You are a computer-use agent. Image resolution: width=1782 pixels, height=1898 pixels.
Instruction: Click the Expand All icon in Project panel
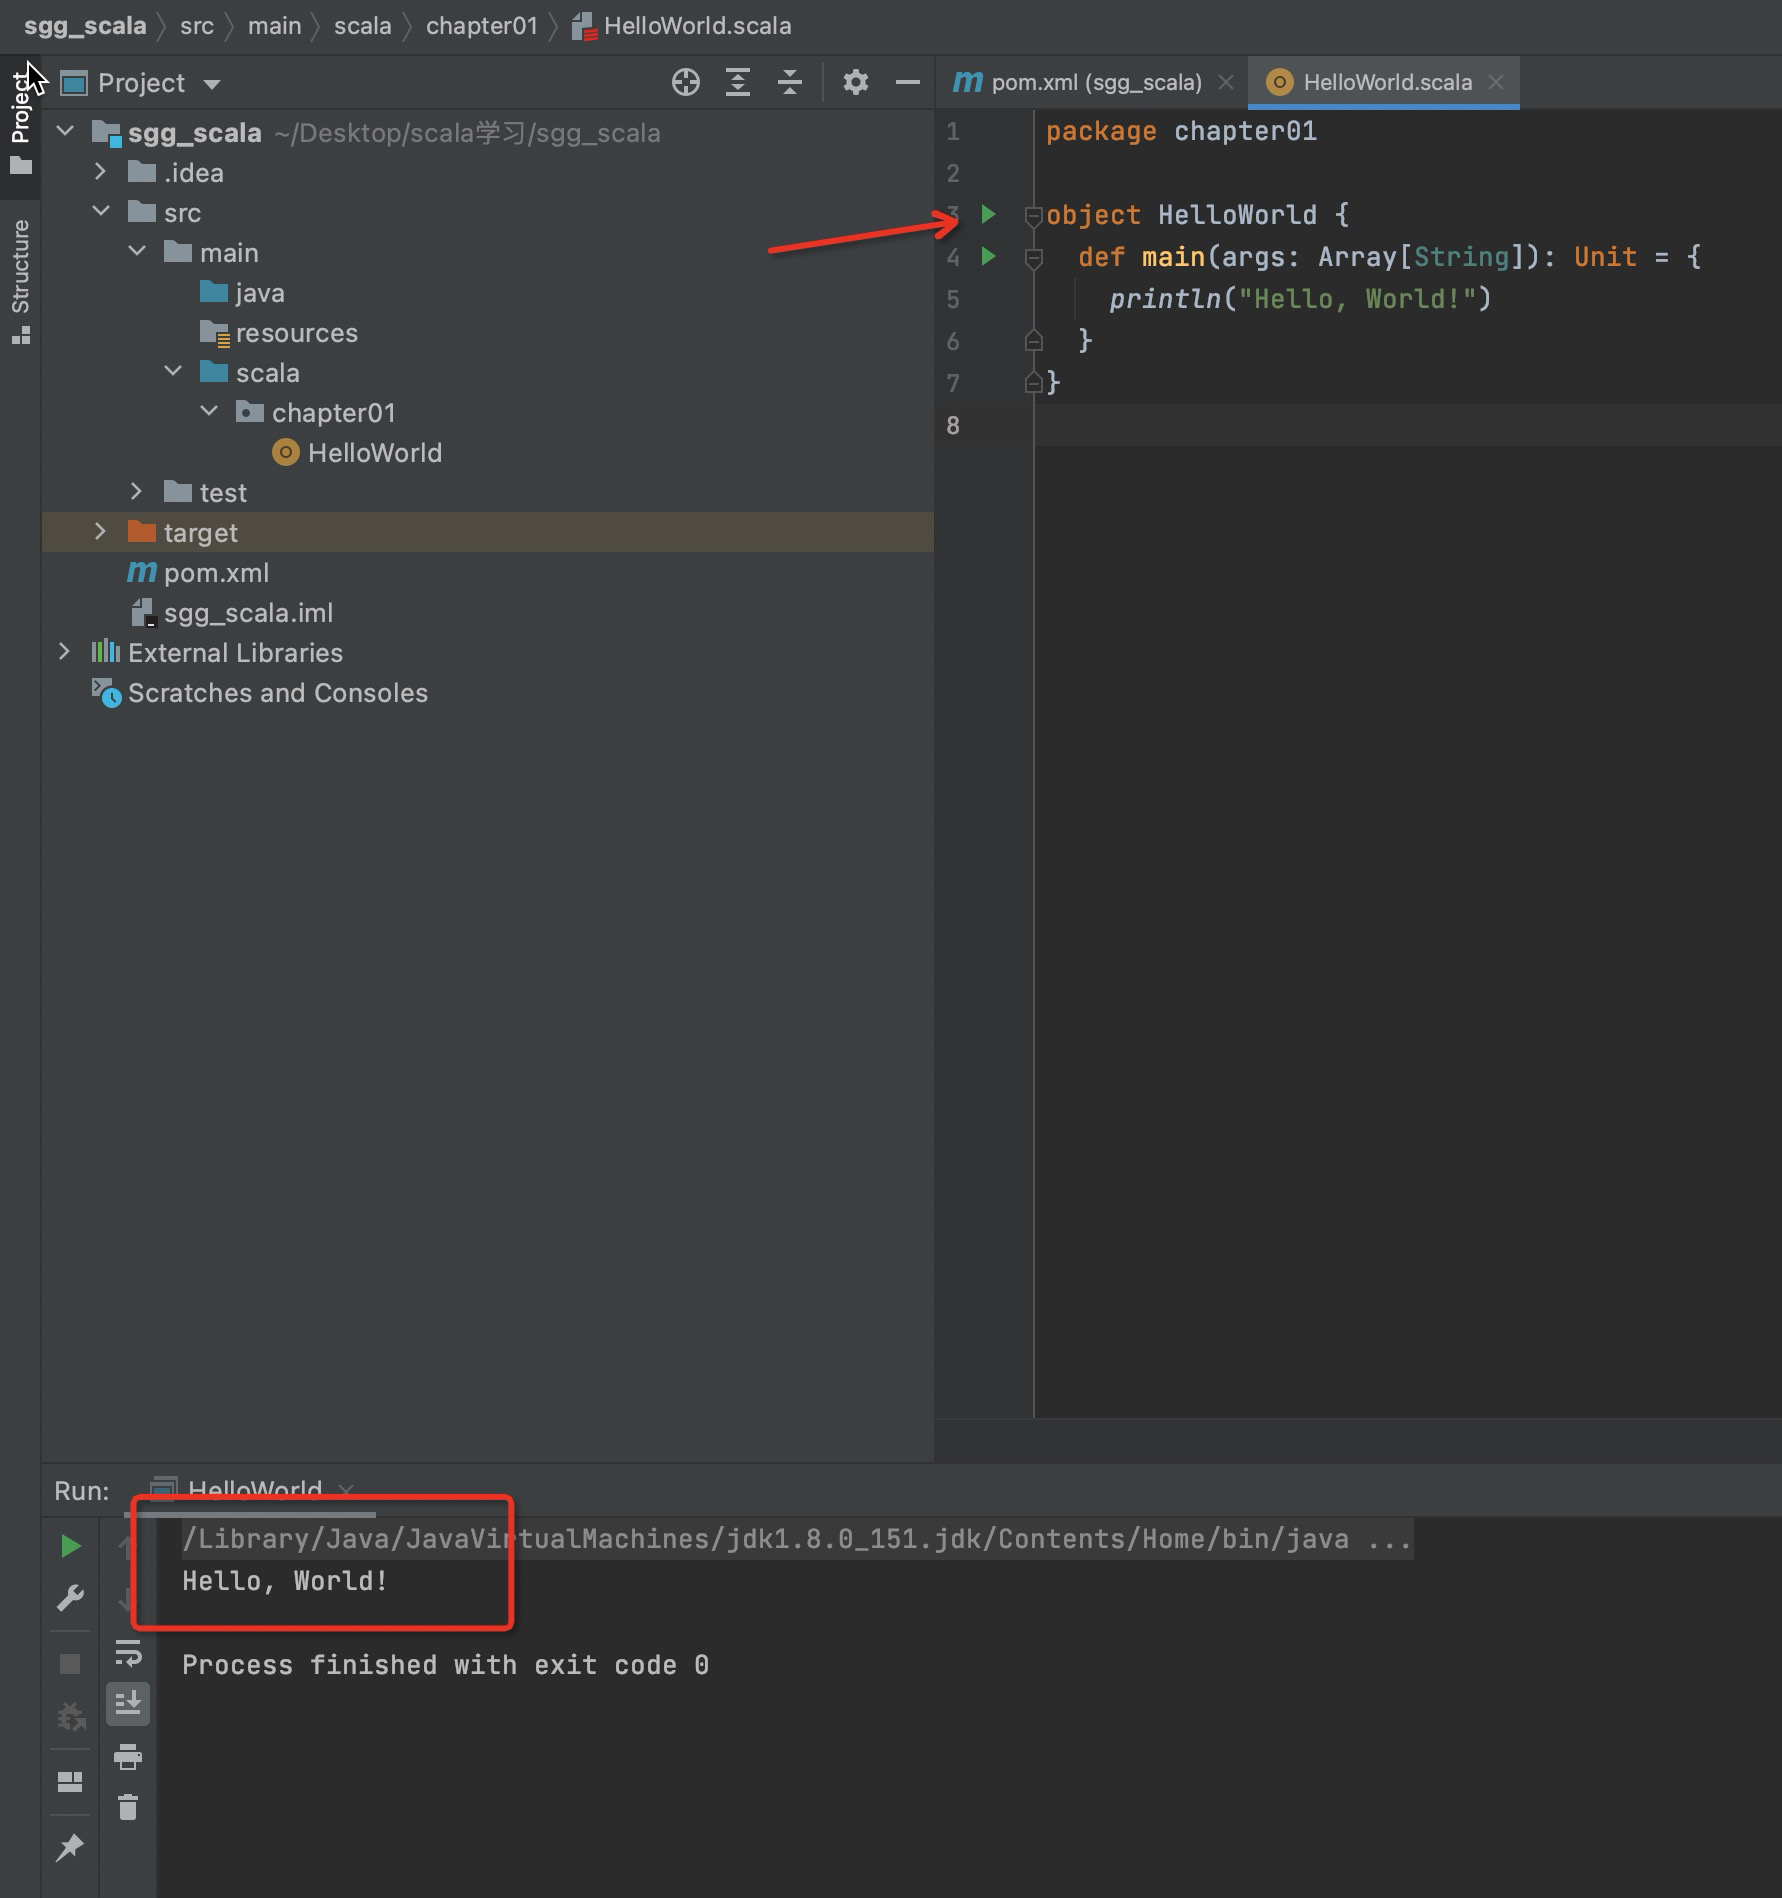(738, 82)
